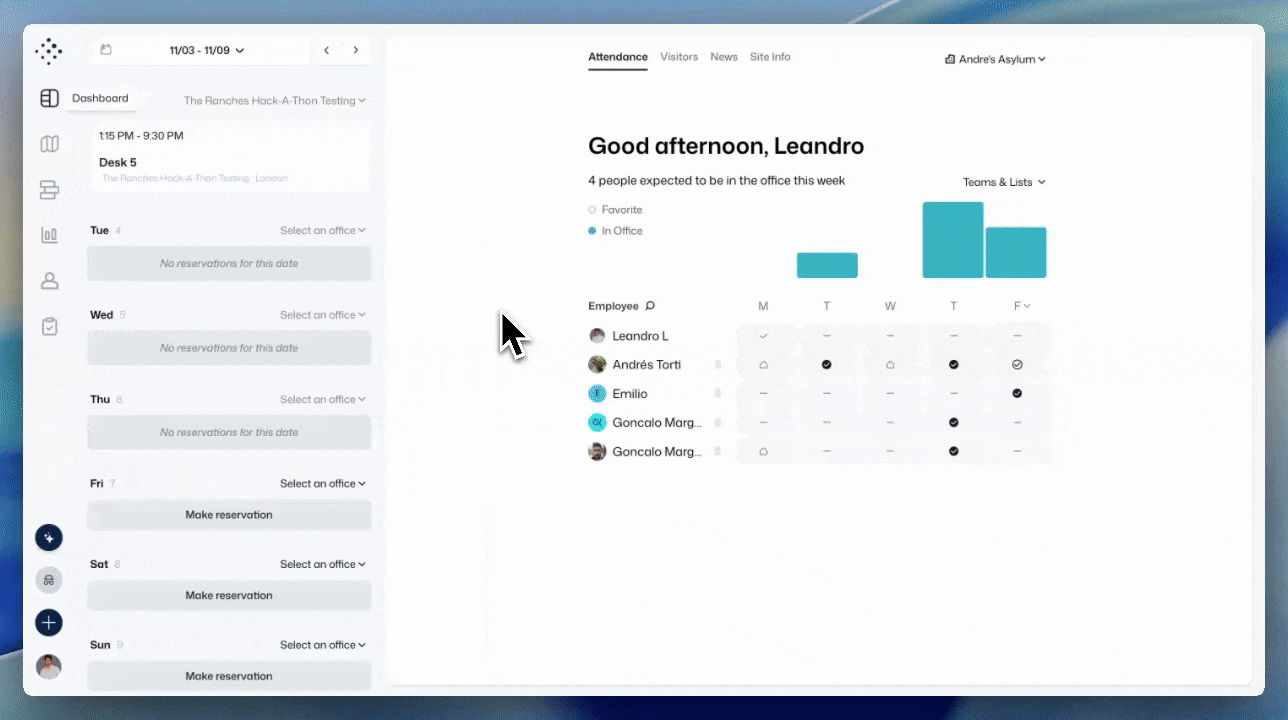Toggle Andrés Torti's Tuesday attendance checkmark

click(826, 364)
